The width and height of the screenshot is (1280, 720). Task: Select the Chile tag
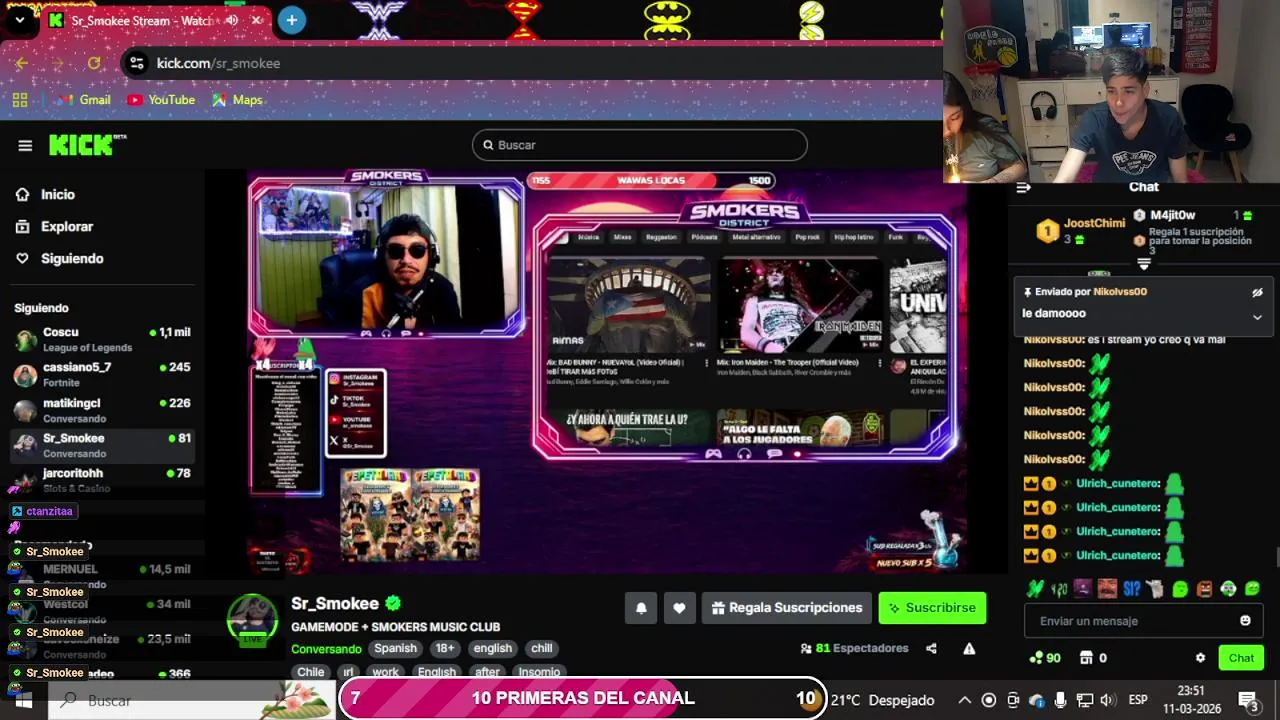point(311,672)
